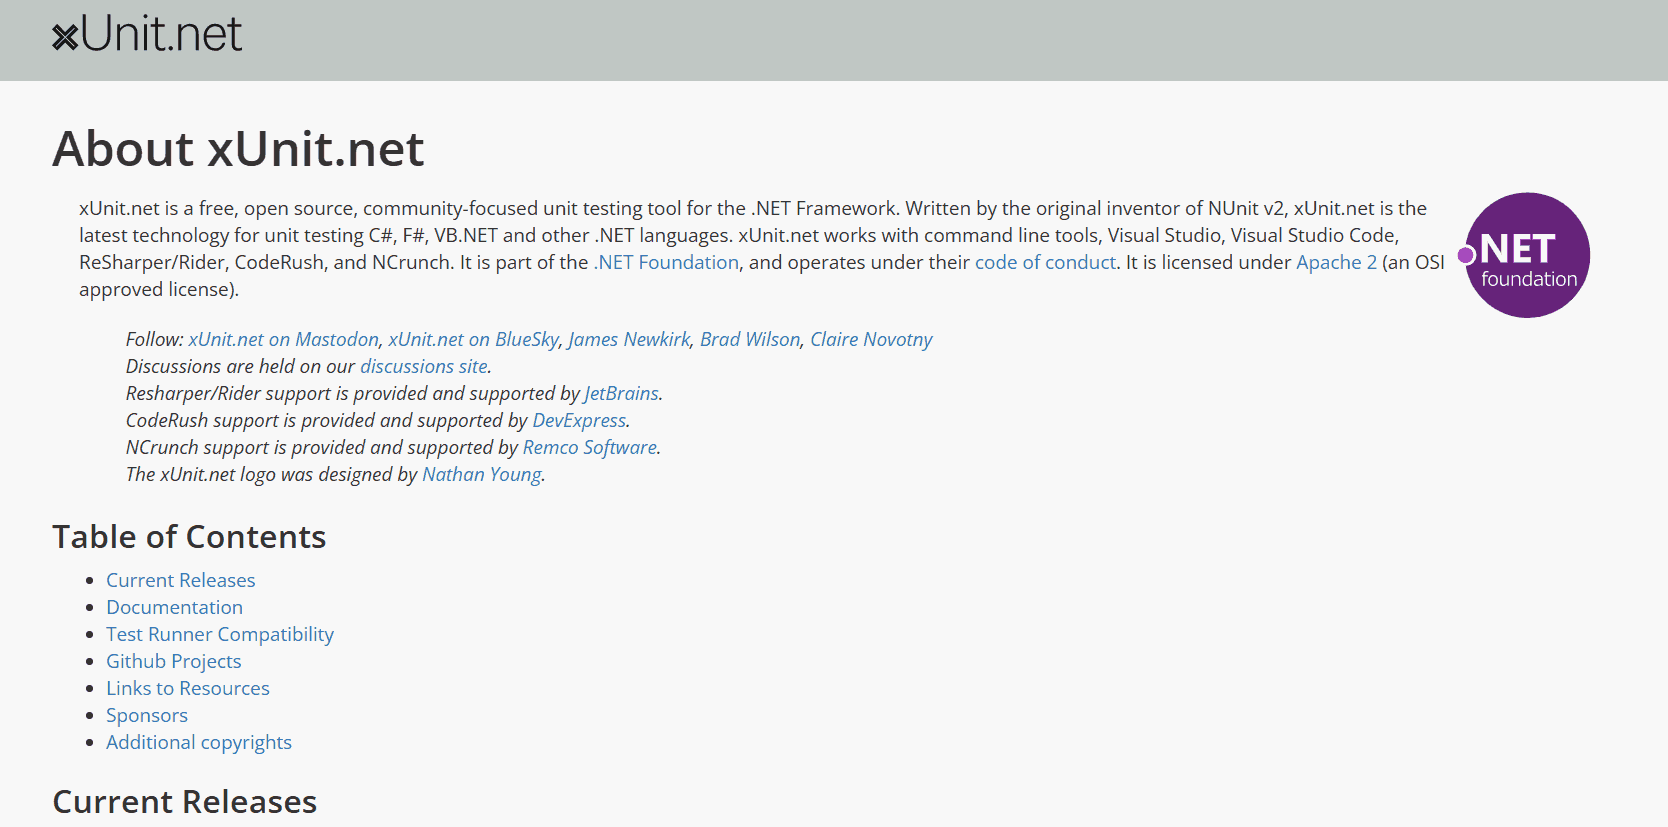Jump to Documentation section
1668x827 pixels.
tap(175, 607)
